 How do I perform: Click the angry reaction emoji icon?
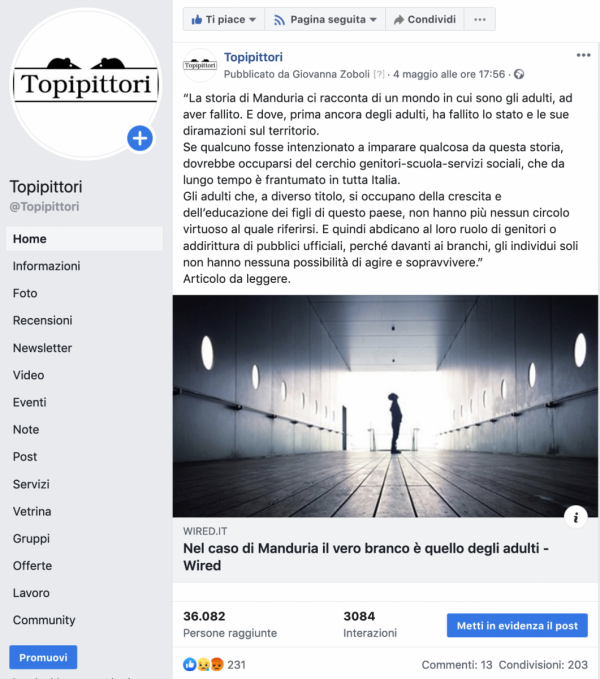[x=217, y=664]
